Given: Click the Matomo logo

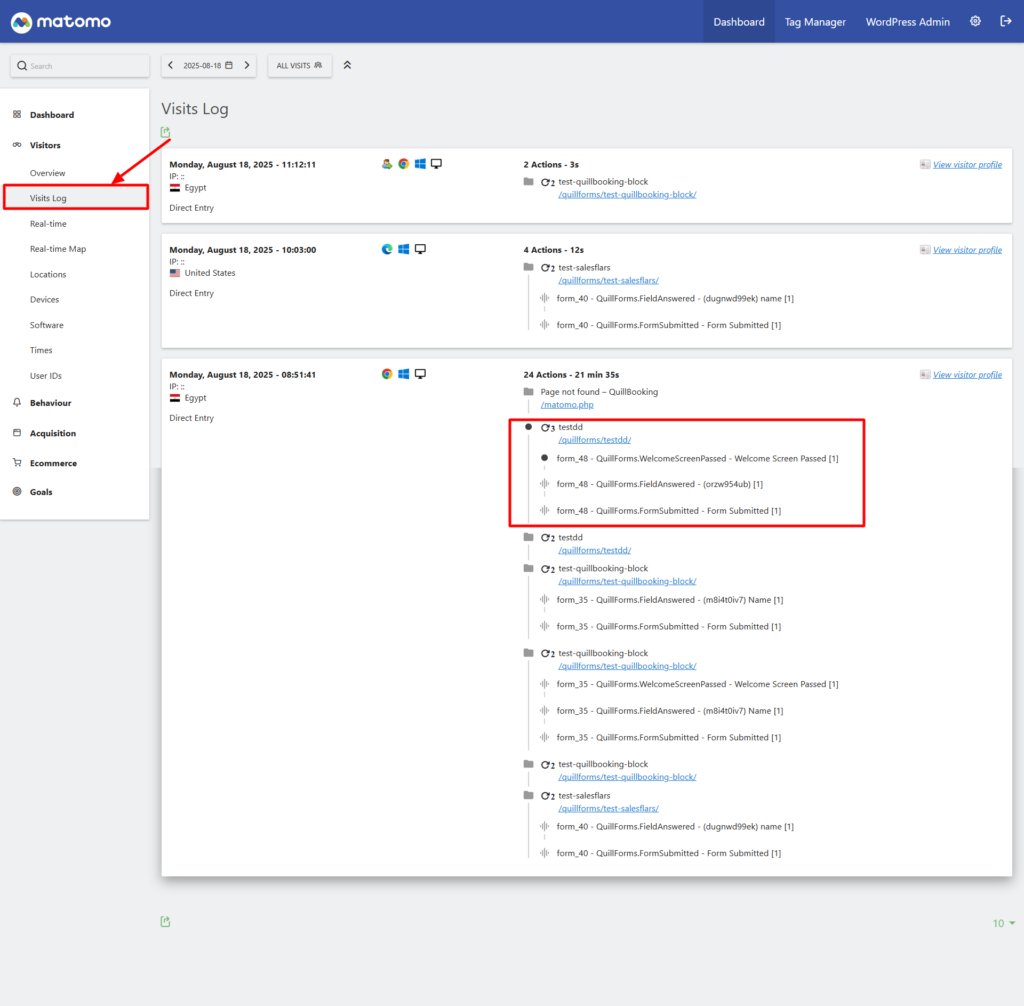Looking at the screenshot, I should coord(61,22).
